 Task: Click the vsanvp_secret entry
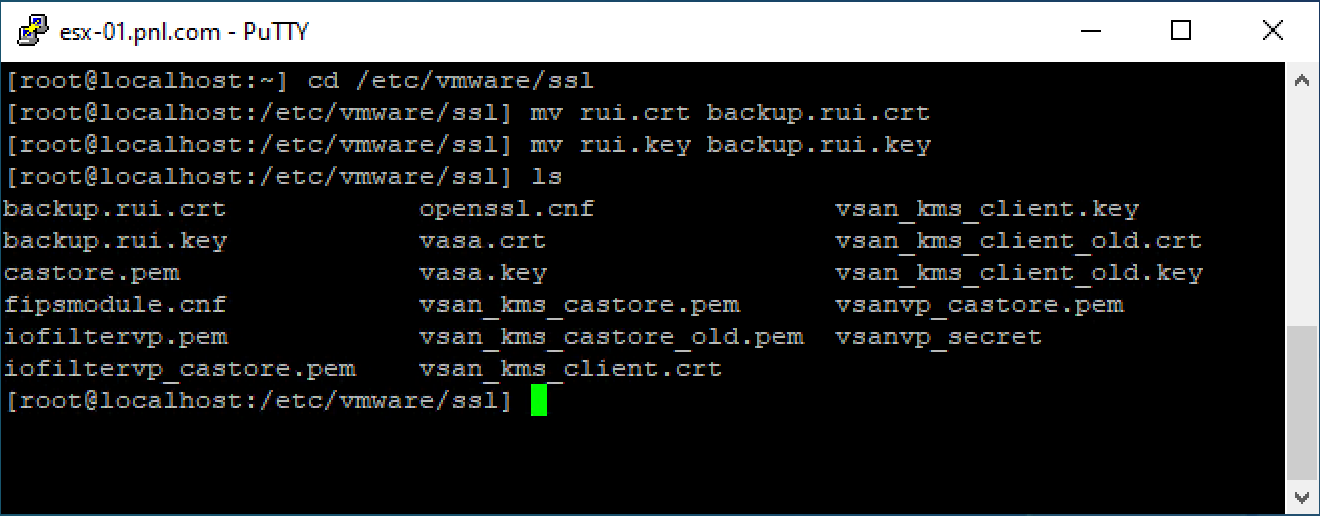pos(938,337)
